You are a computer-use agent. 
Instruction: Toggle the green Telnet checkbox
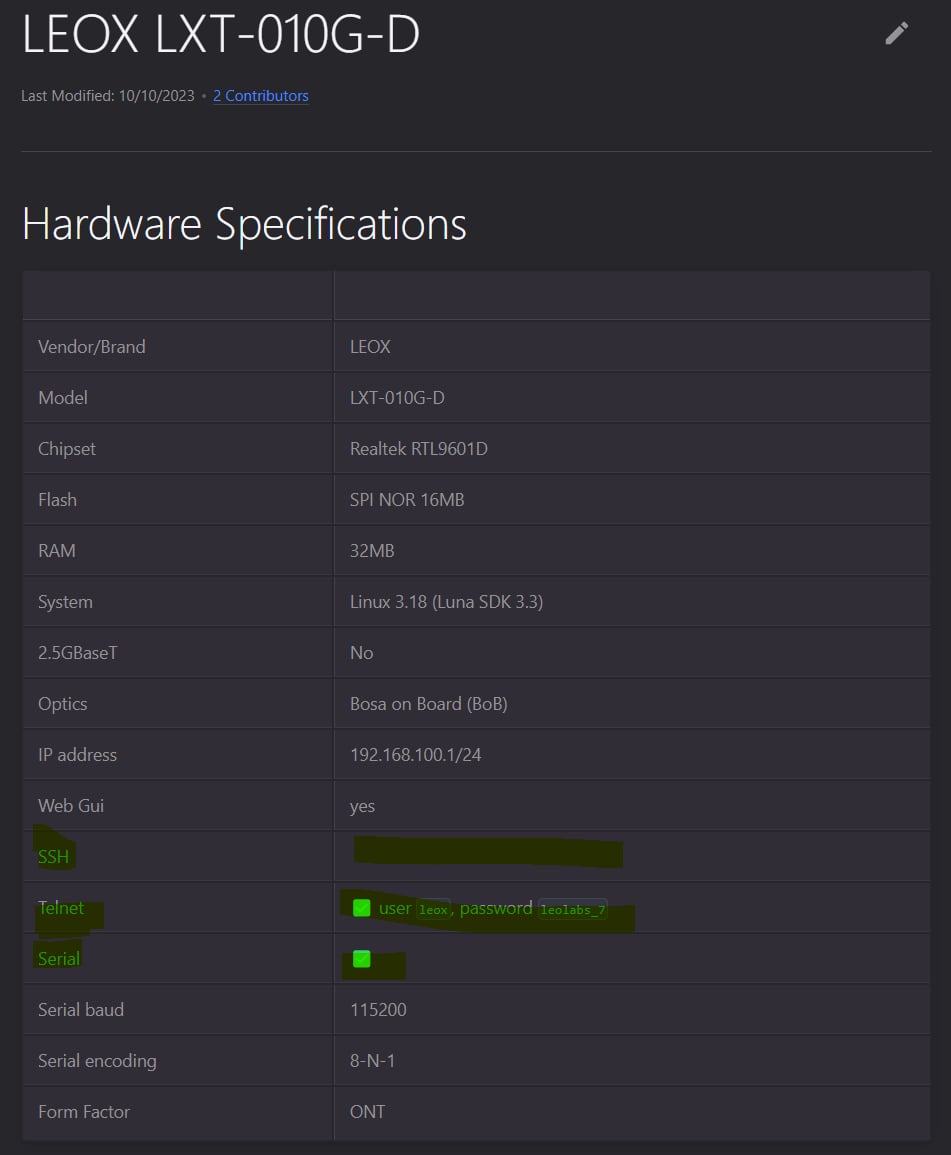click(362, 908)
